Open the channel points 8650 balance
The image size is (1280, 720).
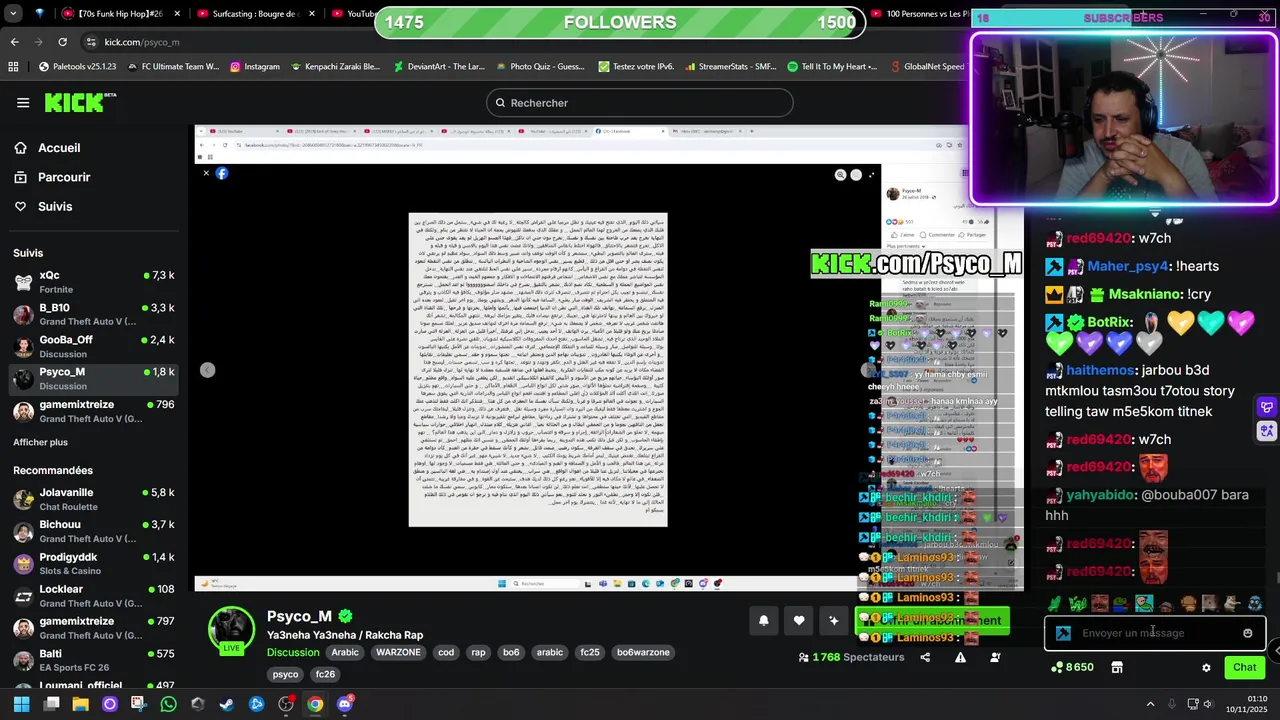pos(1072,667)
